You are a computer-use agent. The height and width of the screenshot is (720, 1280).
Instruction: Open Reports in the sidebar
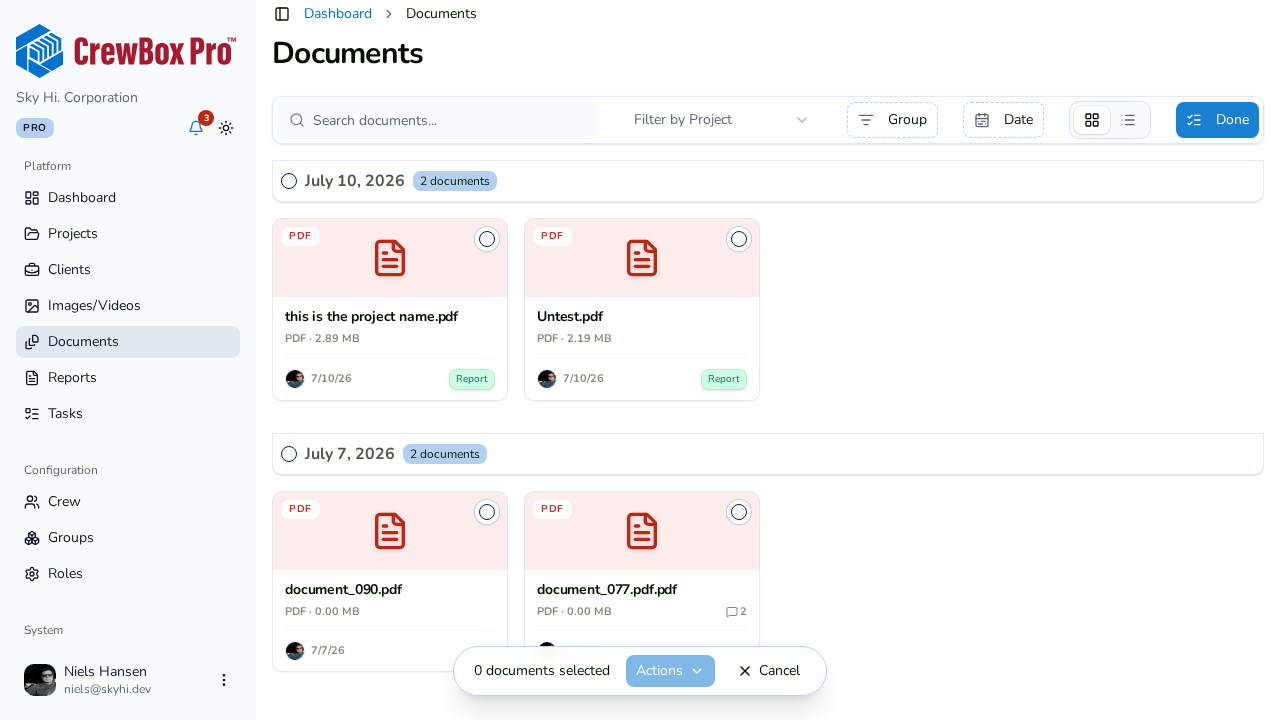(128, 378)
